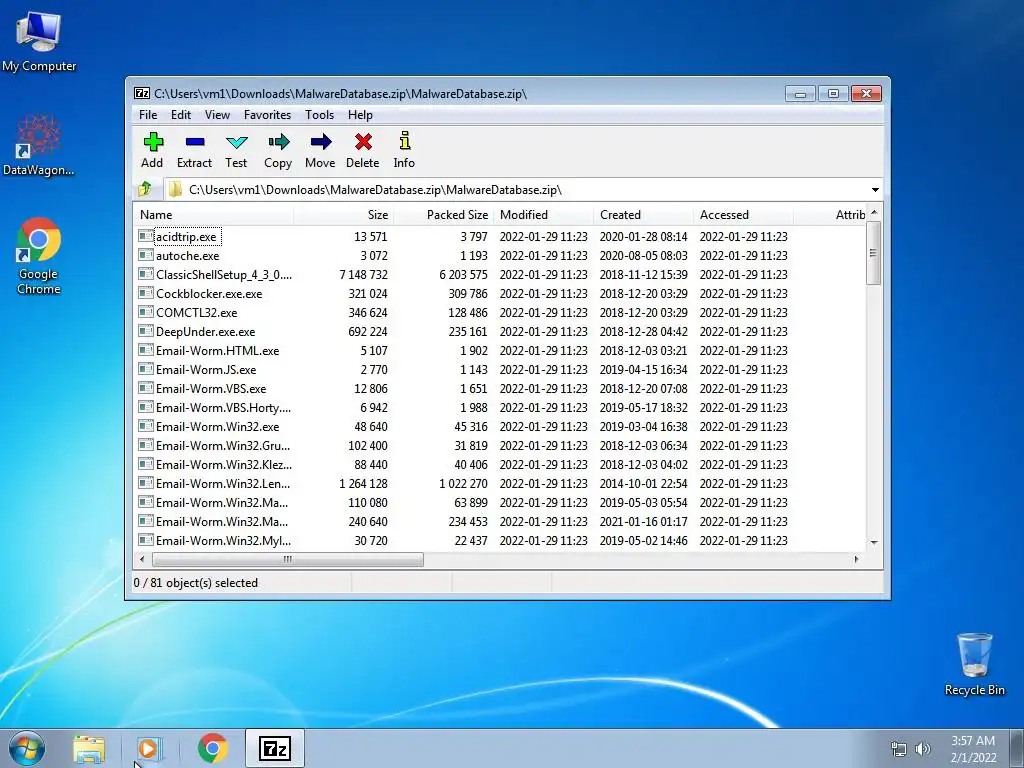1024x768 pixels.
Task: Sort by Packed Size column header
Action: 443,215
